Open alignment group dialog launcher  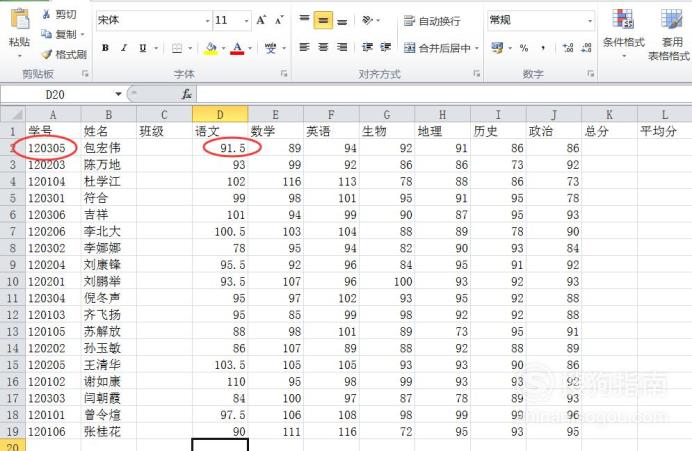pyautogui.click(x=476, y=74)
